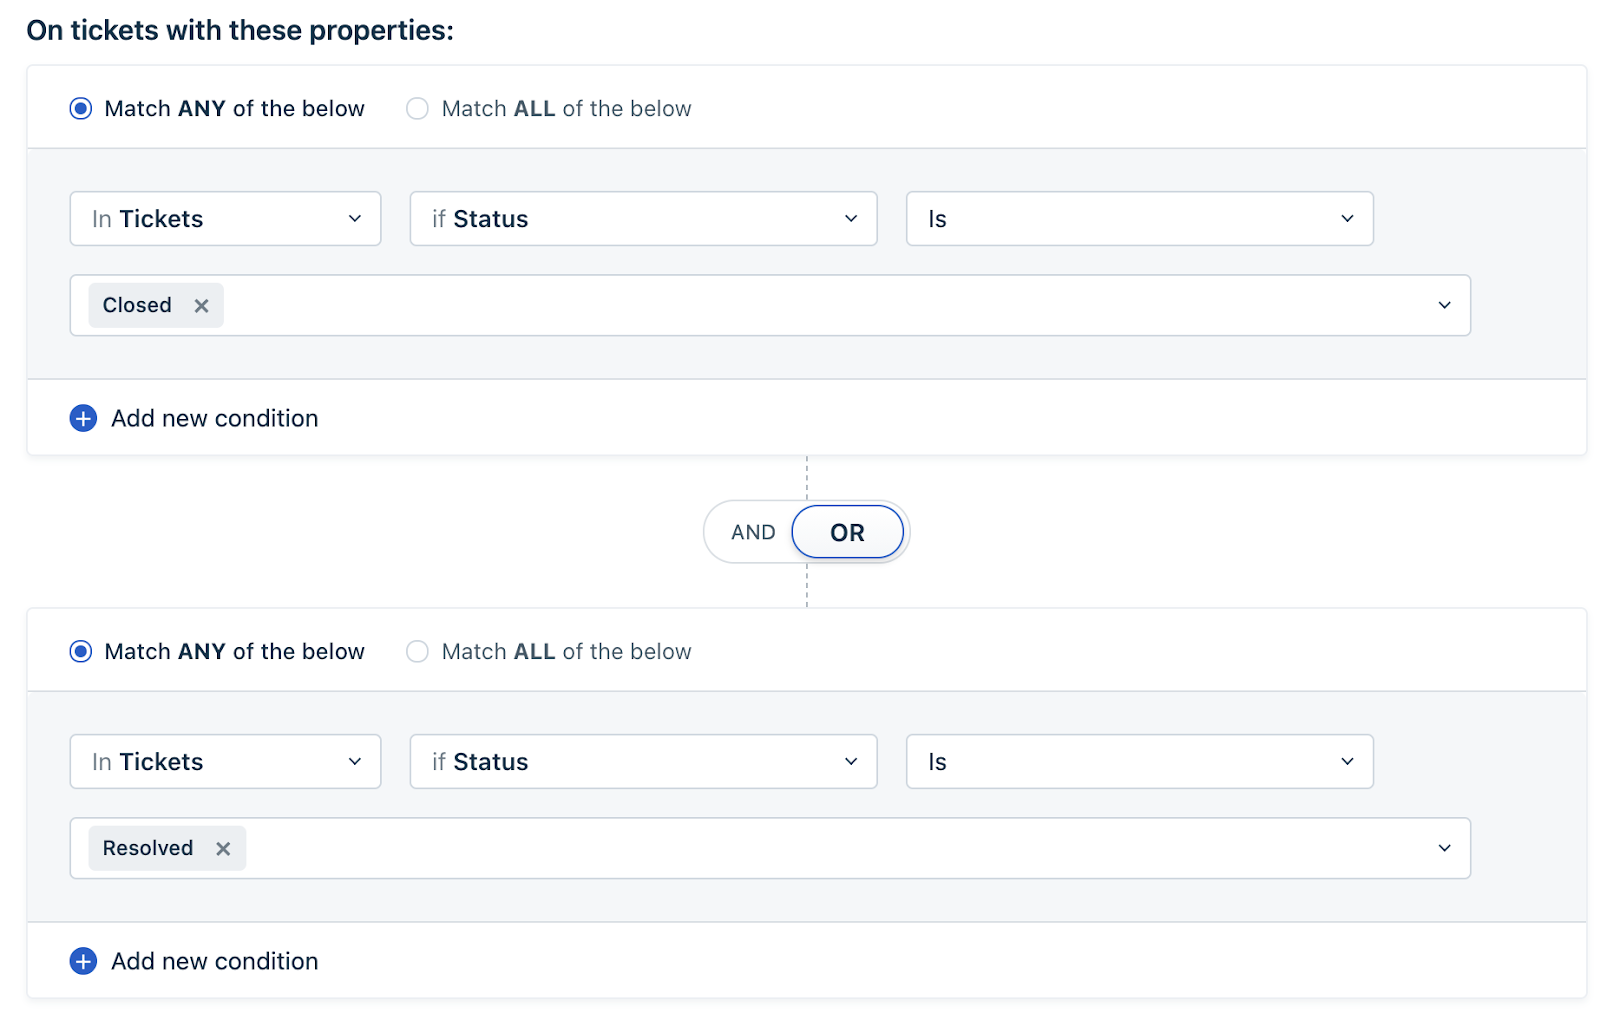Select Match ALL in second condition block
This screenshot has height=1013, width=1600.
point(417,651)
